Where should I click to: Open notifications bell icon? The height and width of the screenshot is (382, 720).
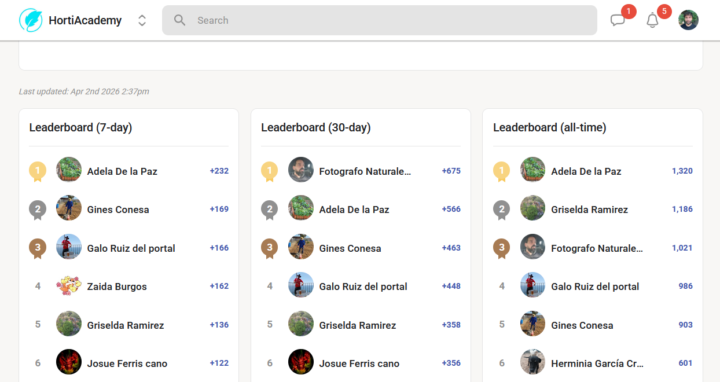point(652,20)
